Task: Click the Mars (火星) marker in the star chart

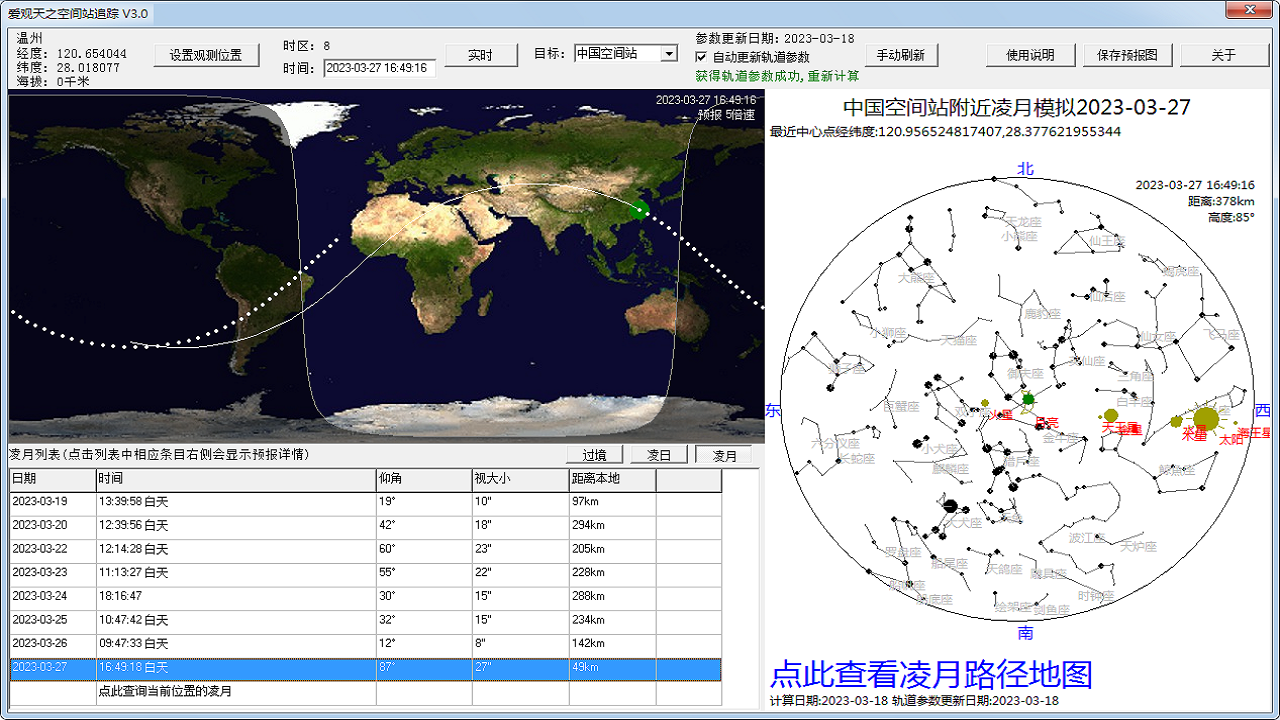Action: [x=984, y=403]
